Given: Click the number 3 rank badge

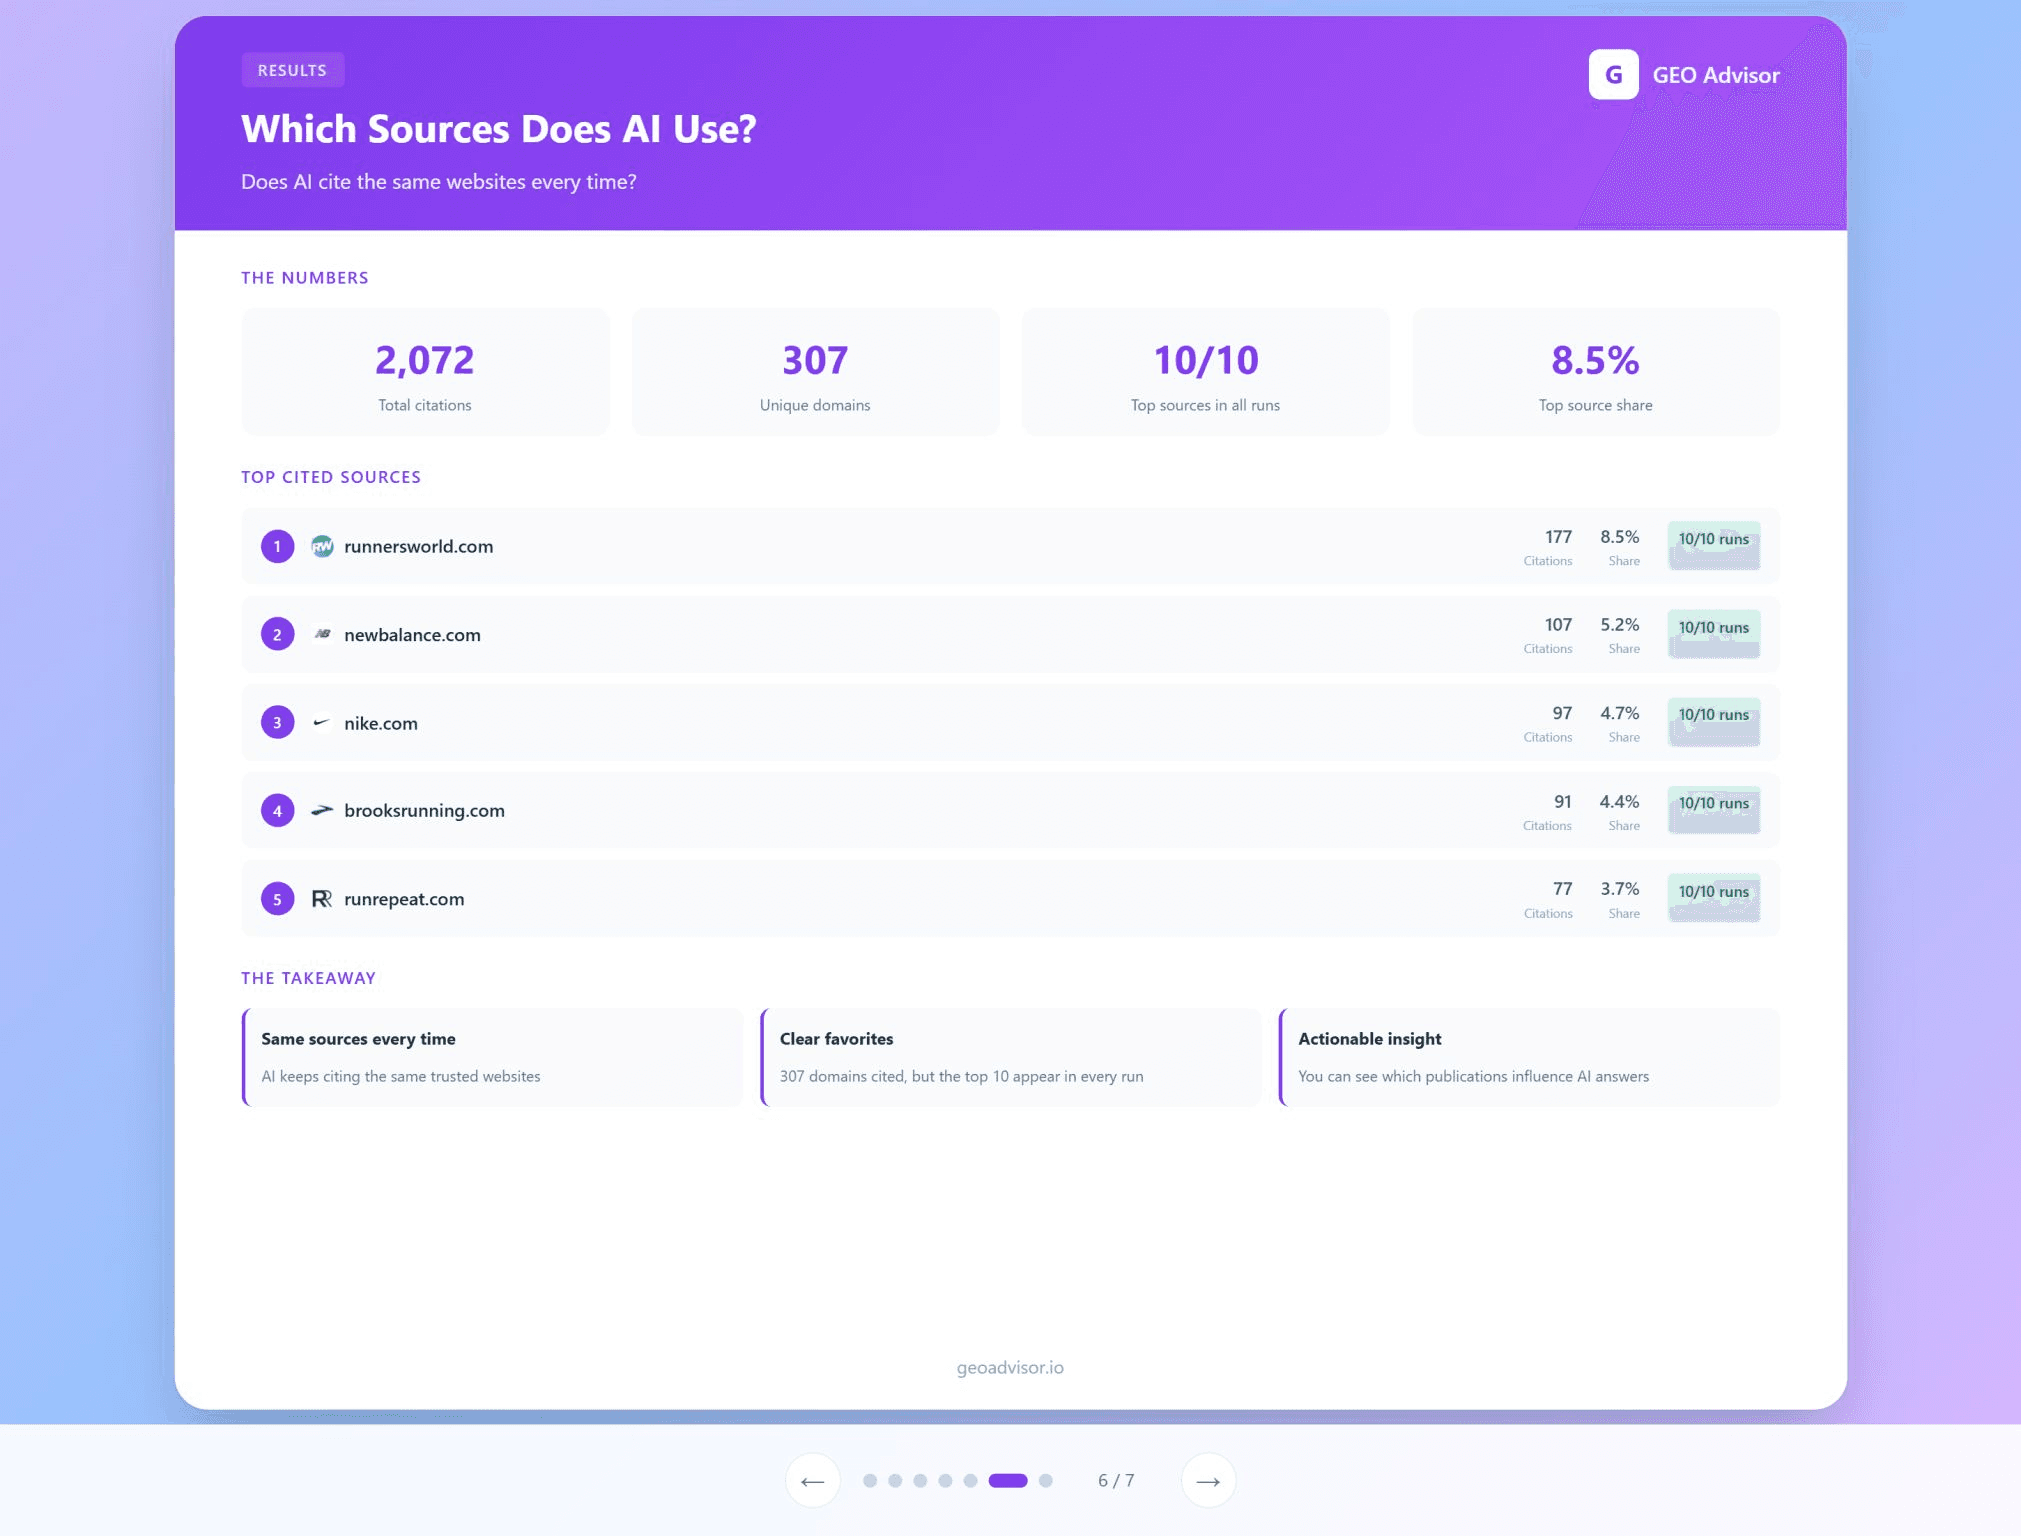Looking at the screenshot, I should click(277, 722).
